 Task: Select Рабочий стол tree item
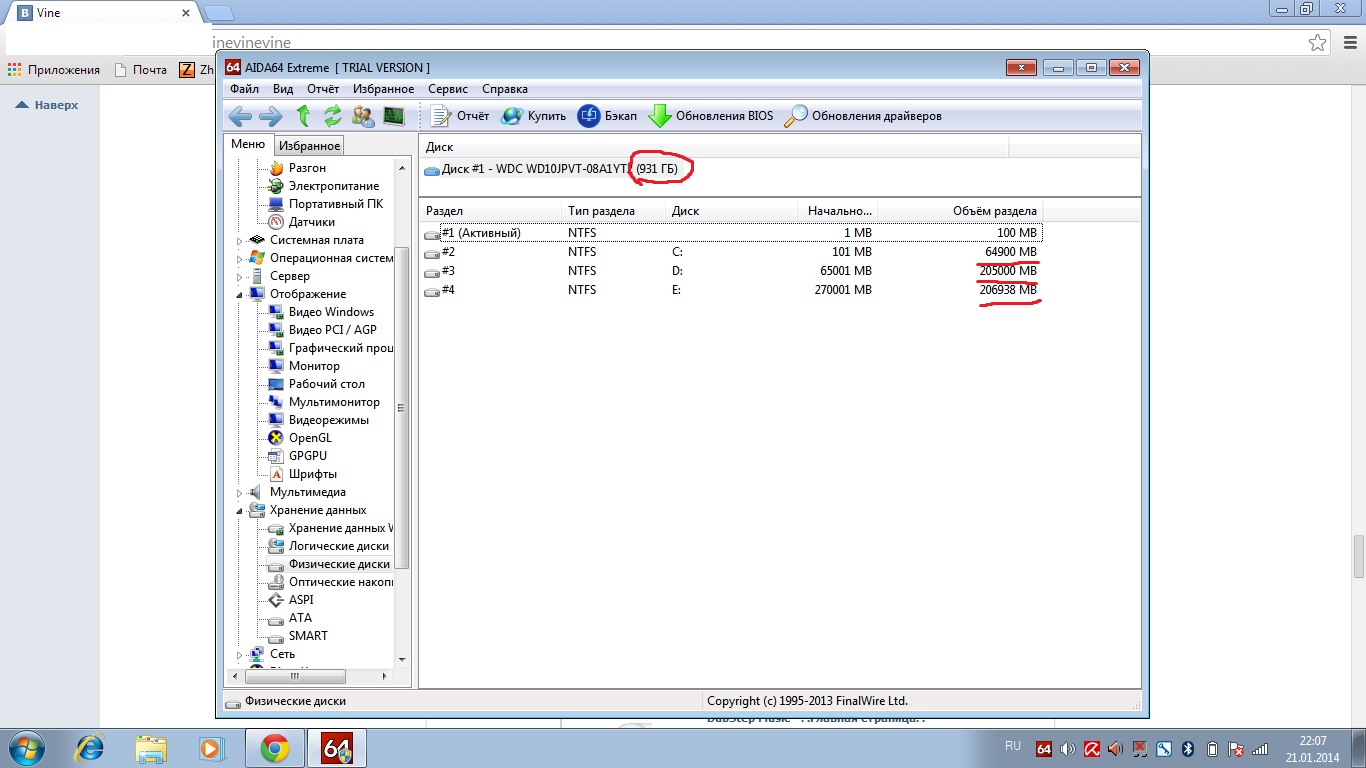327,384
